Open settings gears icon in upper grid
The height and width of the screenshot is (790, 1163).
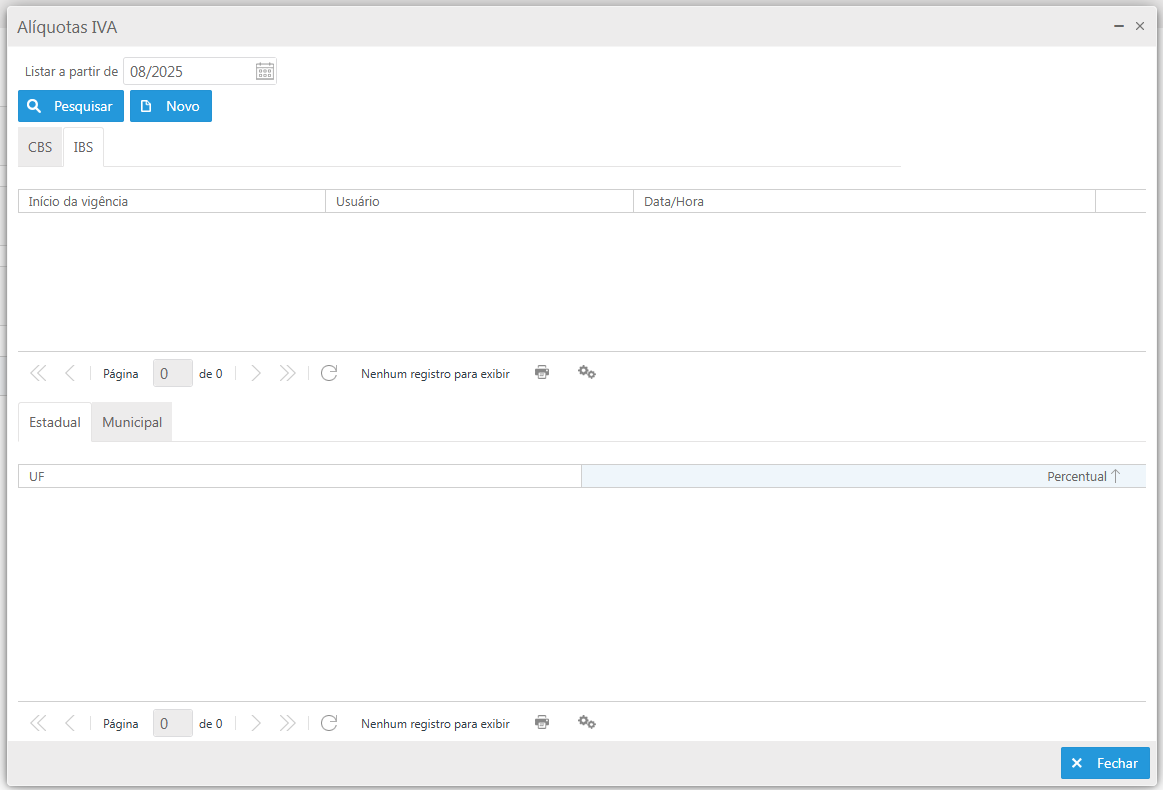coord(587,372)
